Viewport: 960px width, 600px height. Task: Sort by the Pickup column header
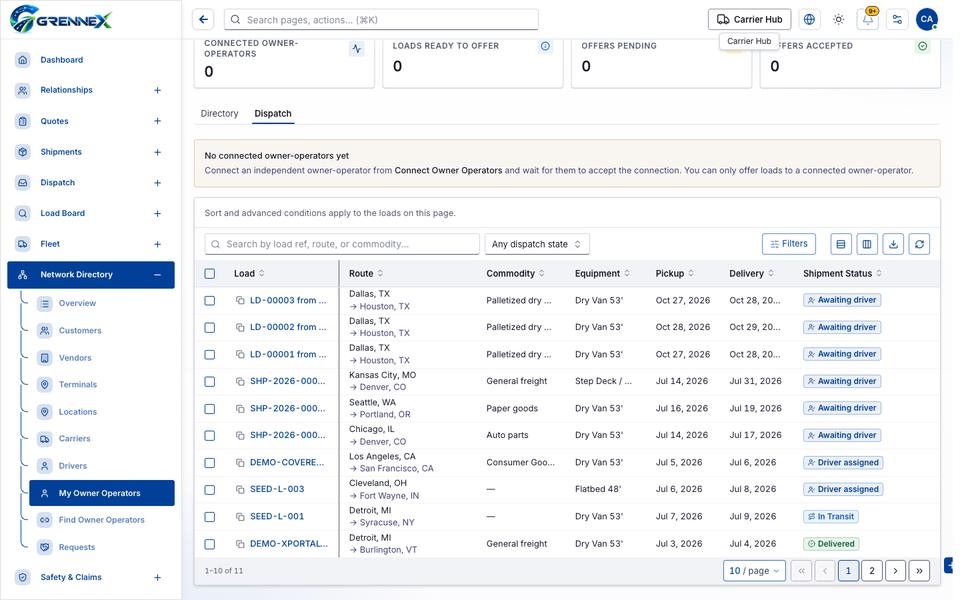pyautogui.click(x=675, y=274)
